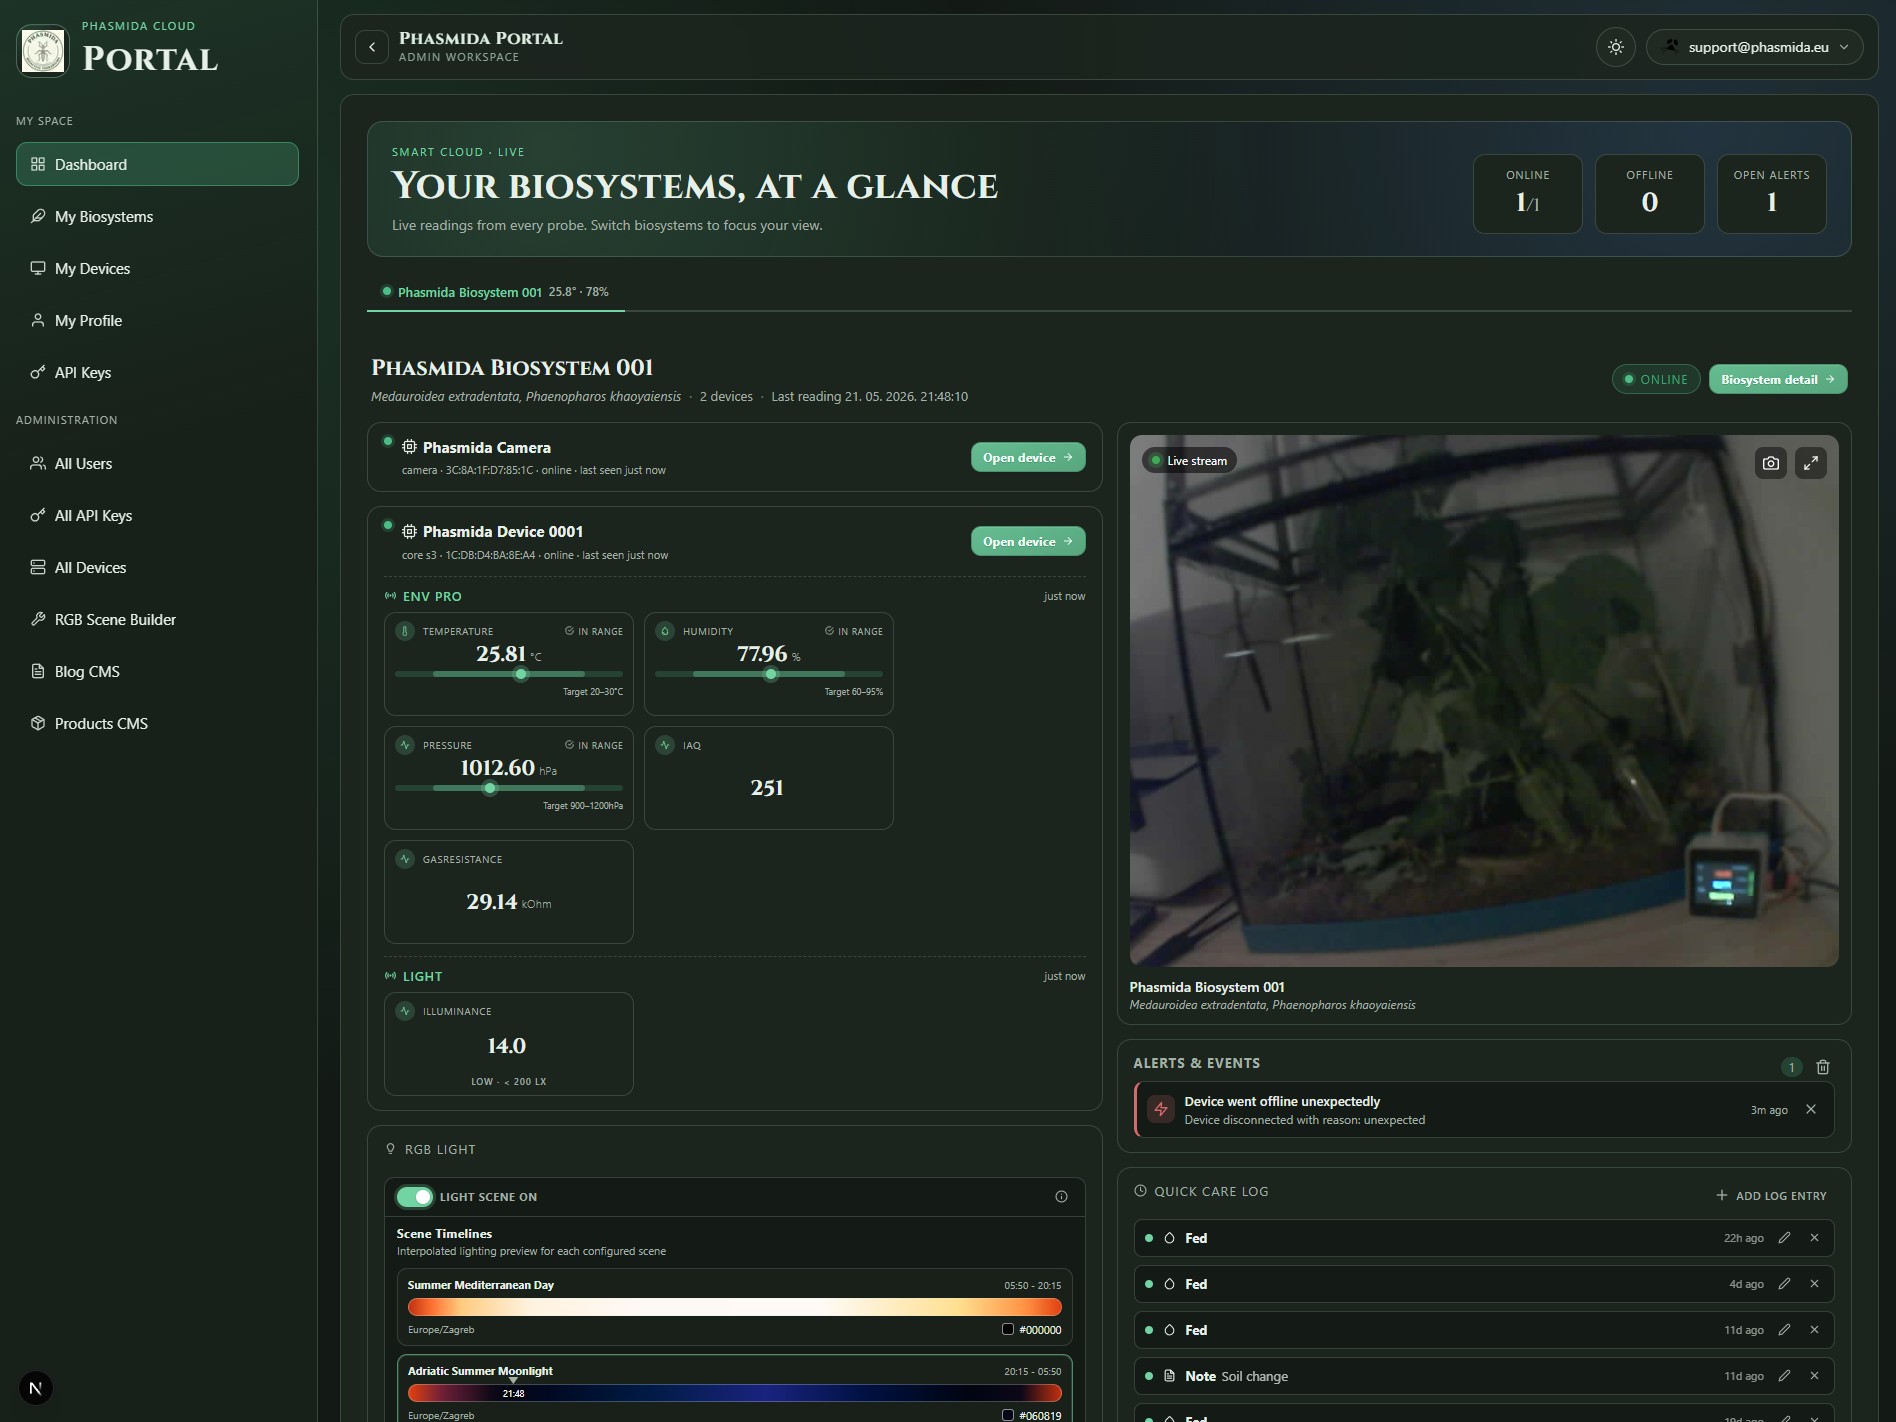Take a snapshot with the camera icon
Image resolution: width=1896 pixels, height=1422 pixels.
(1771, 463)
